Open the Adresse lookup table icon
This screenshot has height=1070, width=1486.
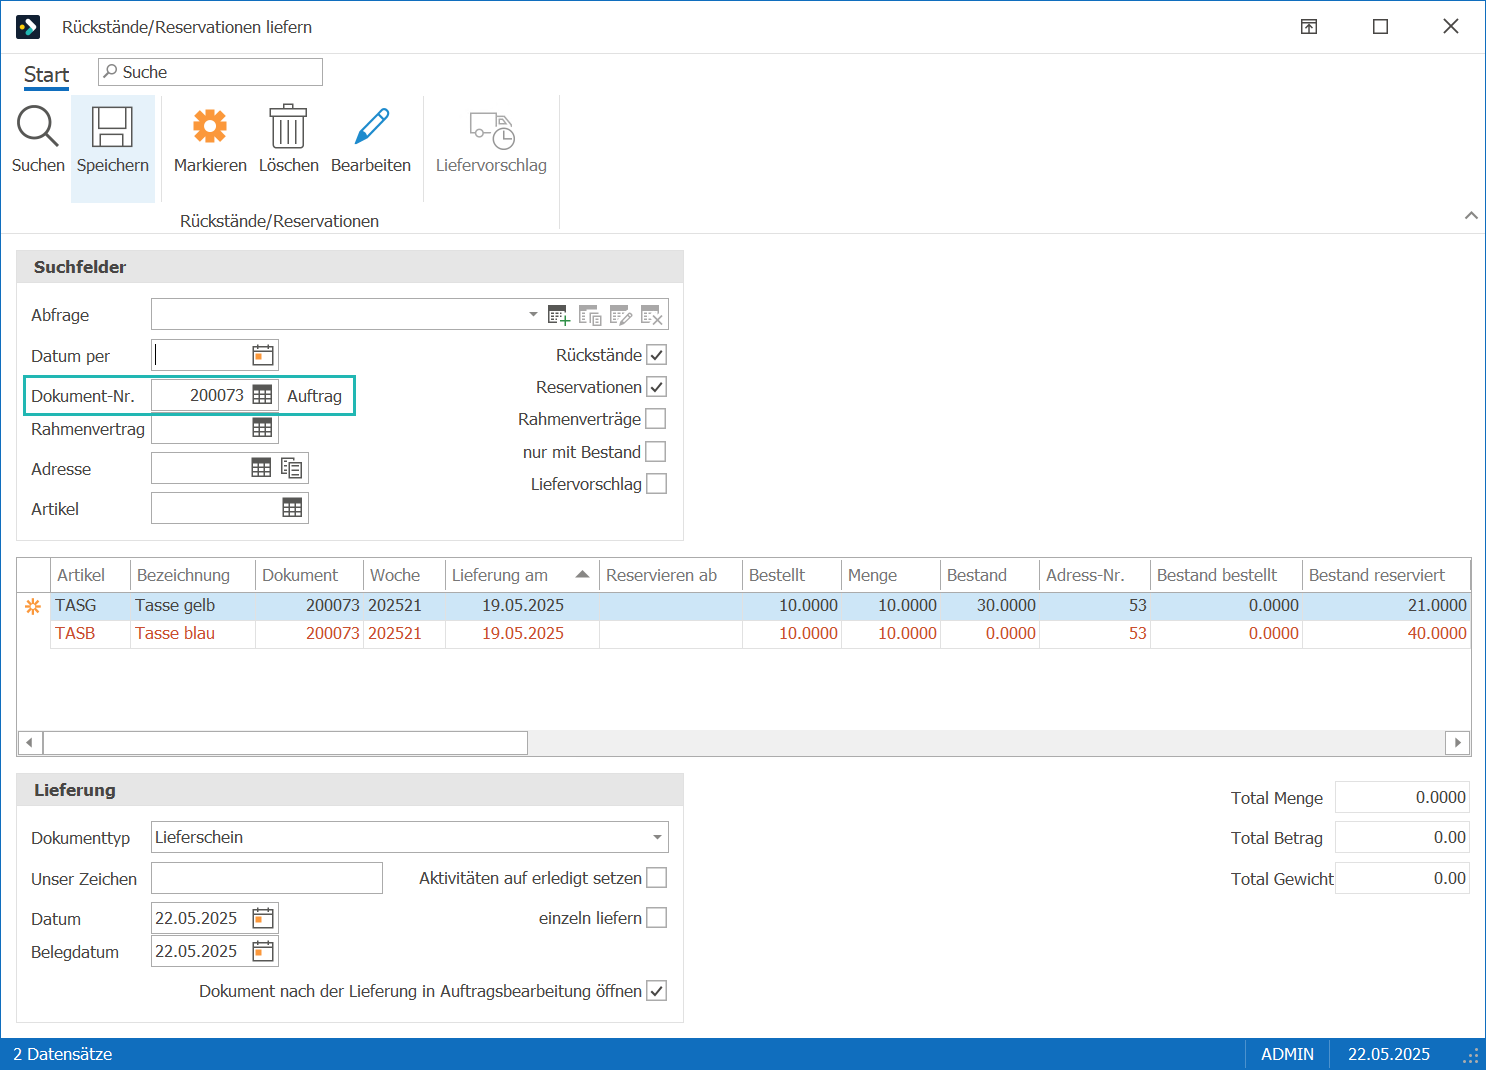coord(261,468)
